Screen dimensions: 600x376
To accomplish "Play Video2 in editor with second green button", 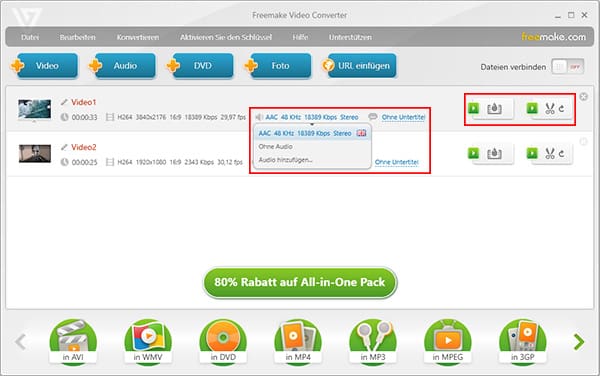I will (532, 153).
